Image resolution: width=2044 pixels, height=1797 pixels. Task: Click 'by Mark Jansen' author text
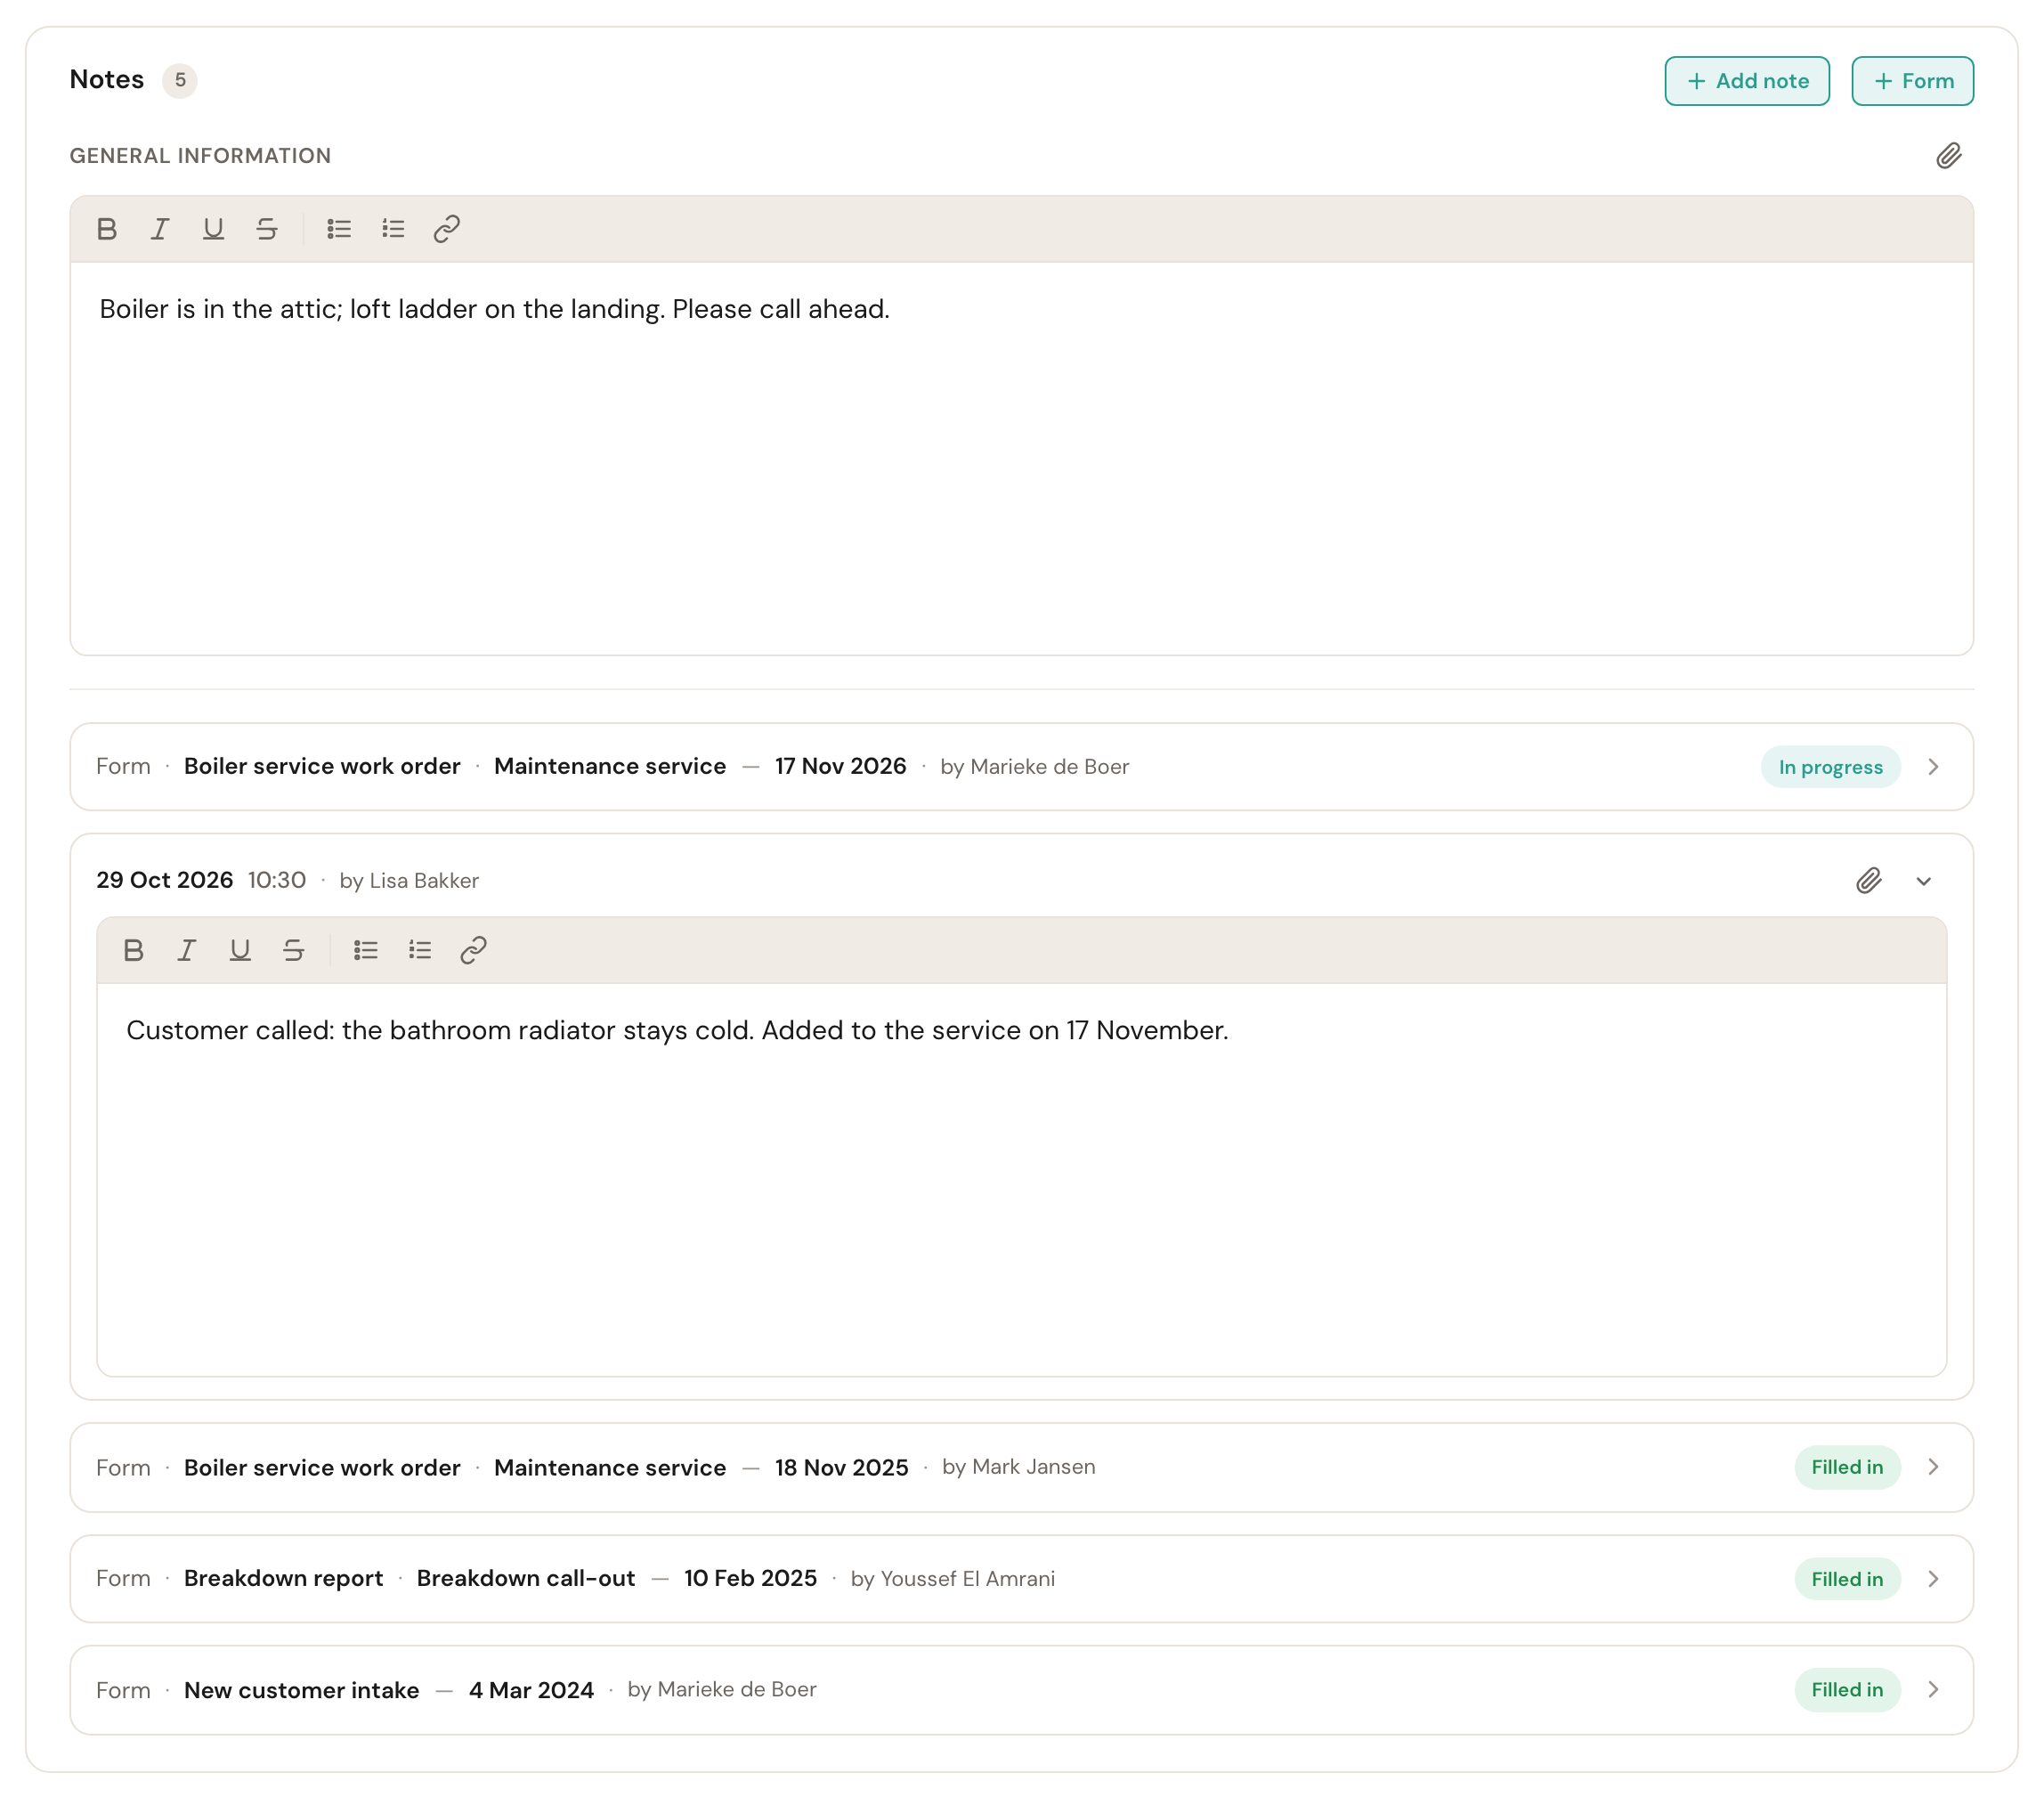[x=1018, y=1467]
